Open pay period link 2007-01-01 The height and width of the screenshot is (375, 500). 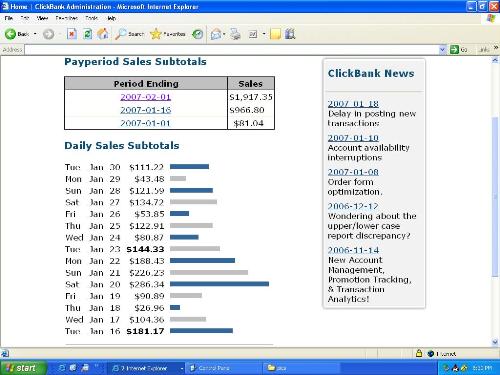point(146,123)
